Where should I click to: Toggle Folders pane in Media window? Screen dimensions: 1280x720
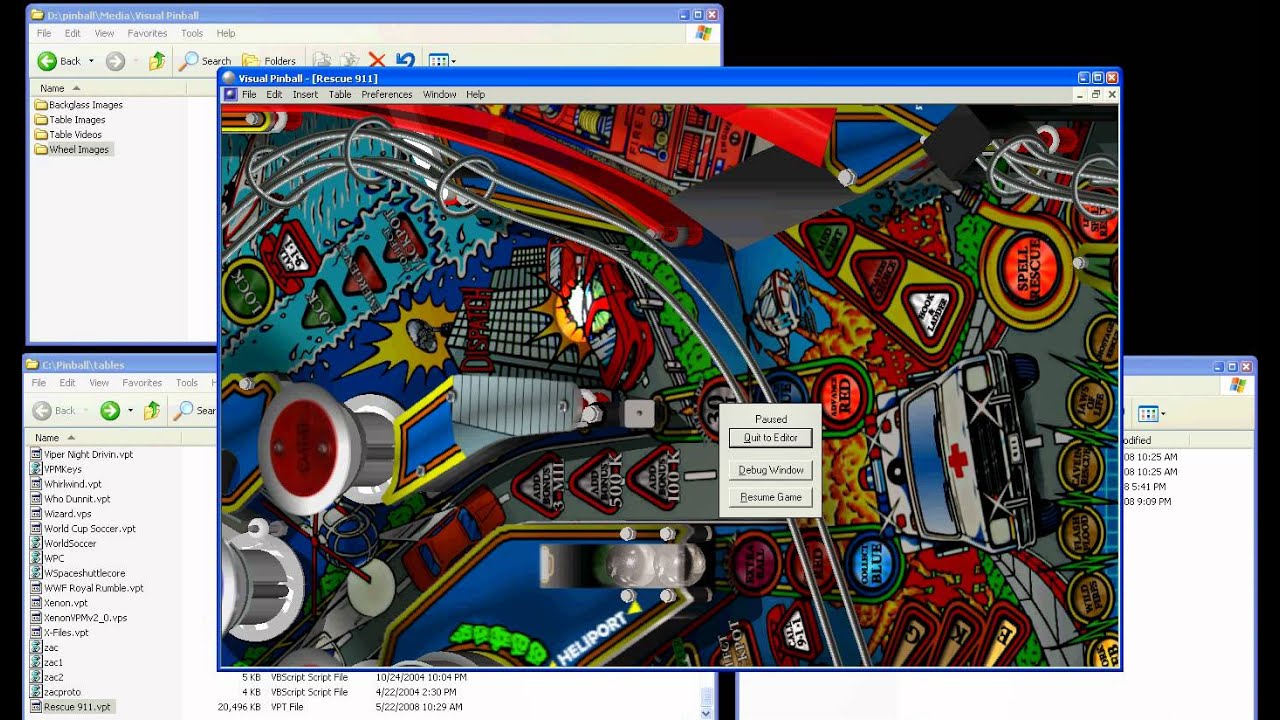[x=269, y=61]
